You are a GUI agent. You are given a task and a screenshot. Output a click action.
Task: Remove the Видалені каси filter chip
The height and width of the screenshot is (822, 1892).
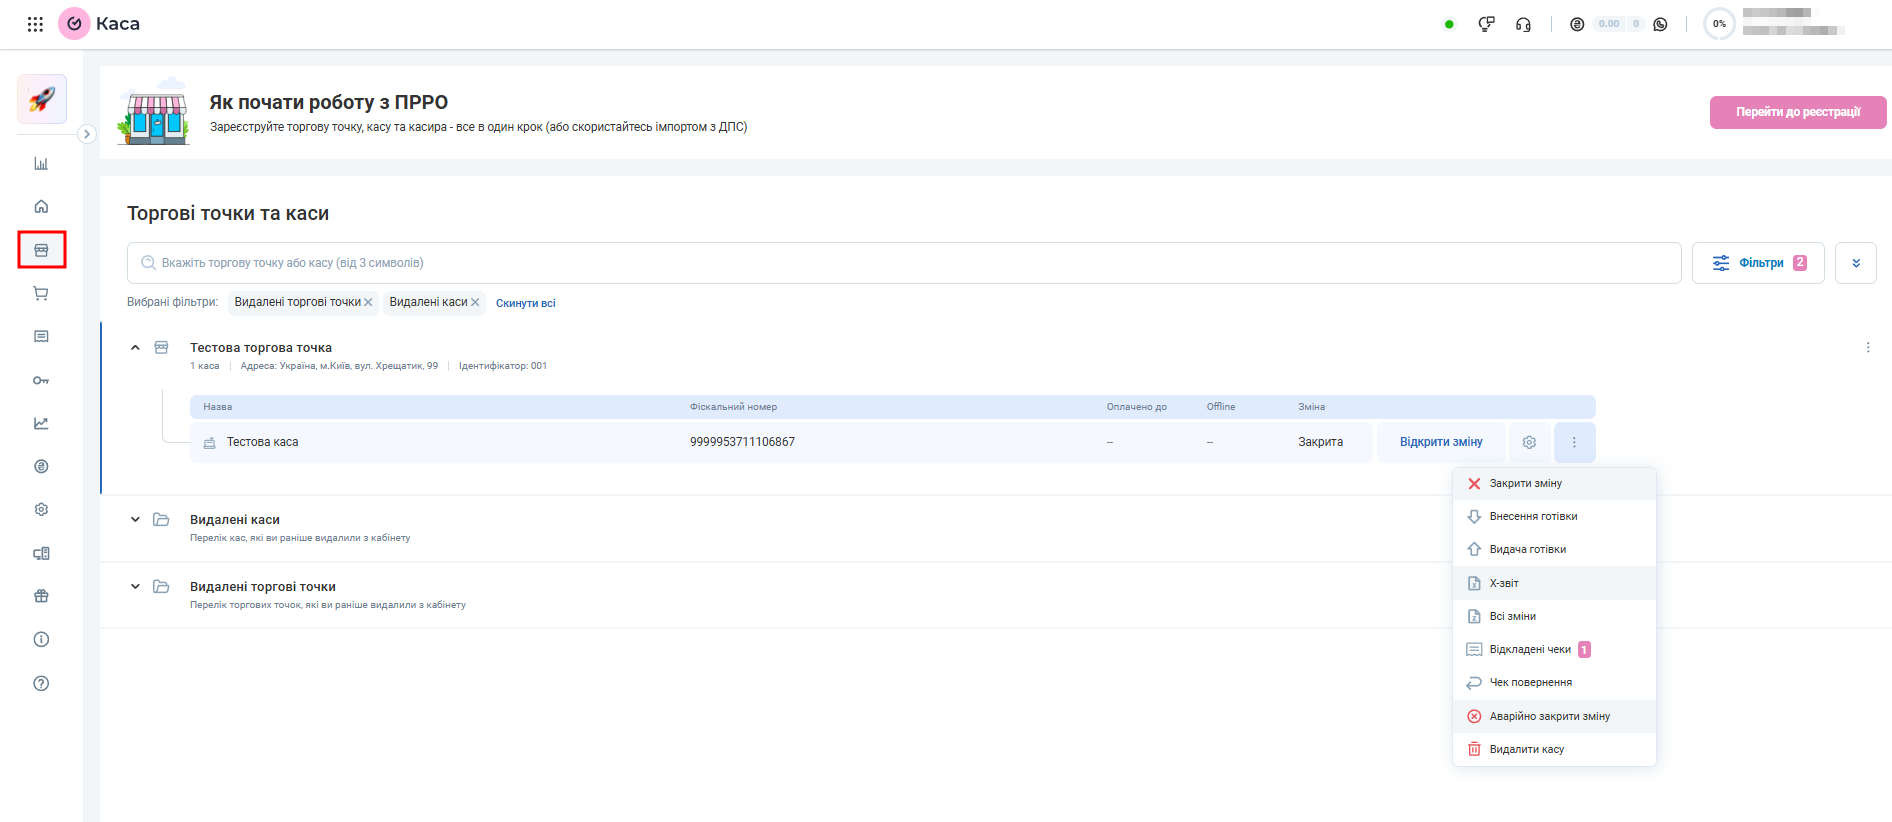475,302
